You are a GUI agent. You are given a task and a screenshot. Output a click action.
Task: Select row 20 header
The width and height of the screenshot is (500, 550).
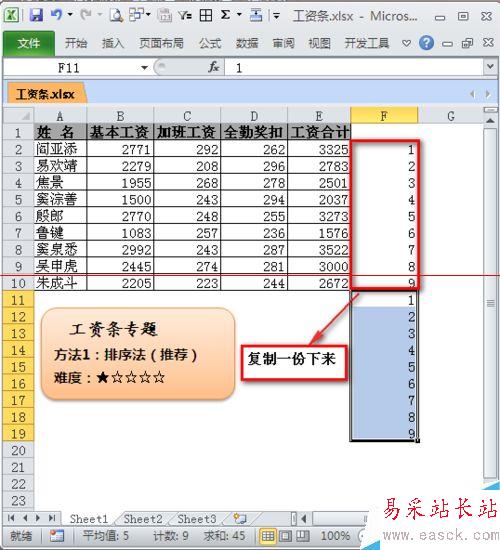(x=19, y=450)
